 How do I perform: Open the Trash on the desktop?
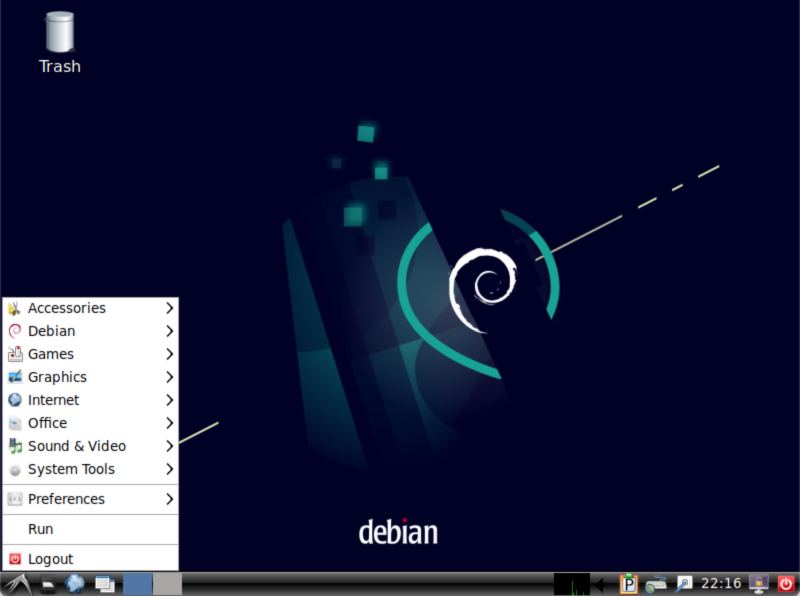59,35
